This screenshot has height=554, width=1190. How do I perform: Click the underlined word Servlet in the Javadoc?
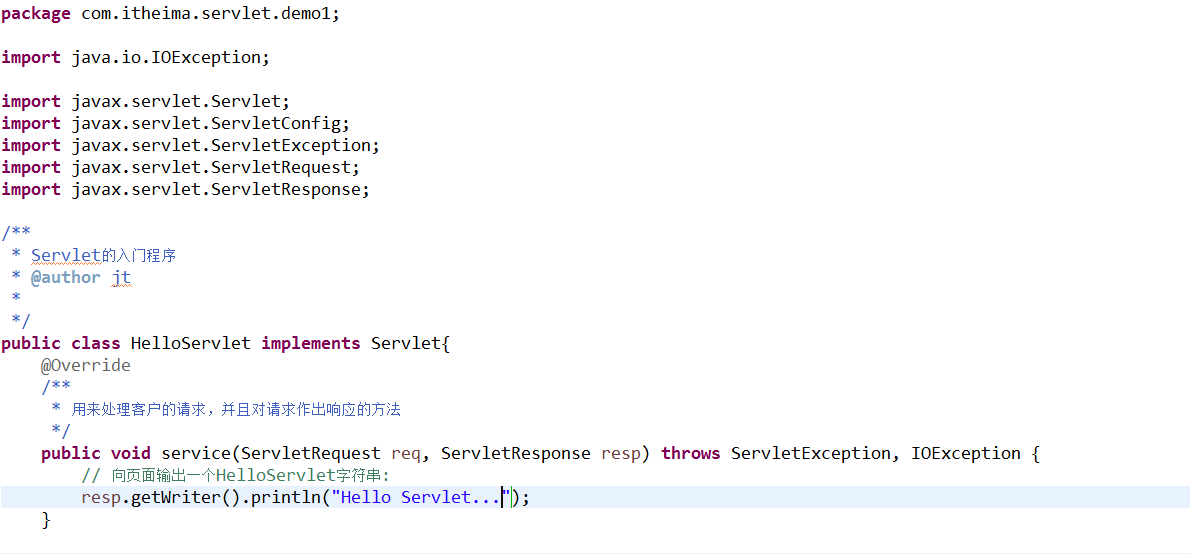pyautogui.click(x=66, y=256)
